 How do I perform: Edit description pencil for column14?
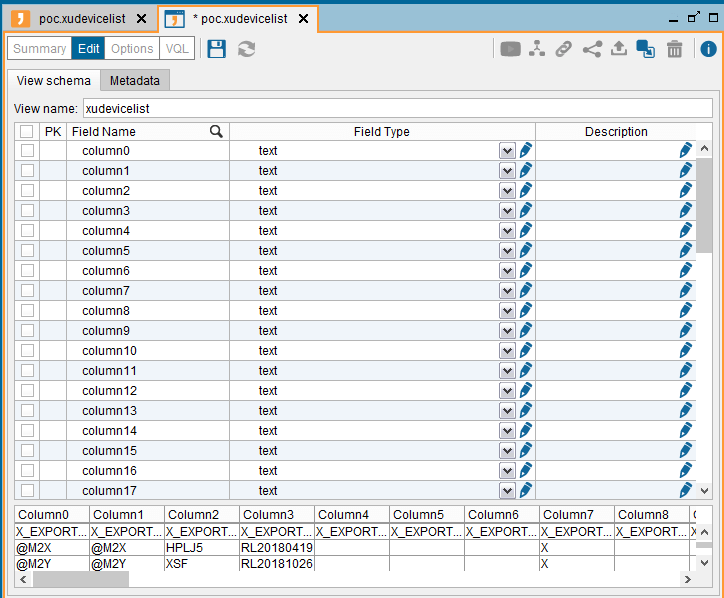pyautogui.click(x=686, y=430)
